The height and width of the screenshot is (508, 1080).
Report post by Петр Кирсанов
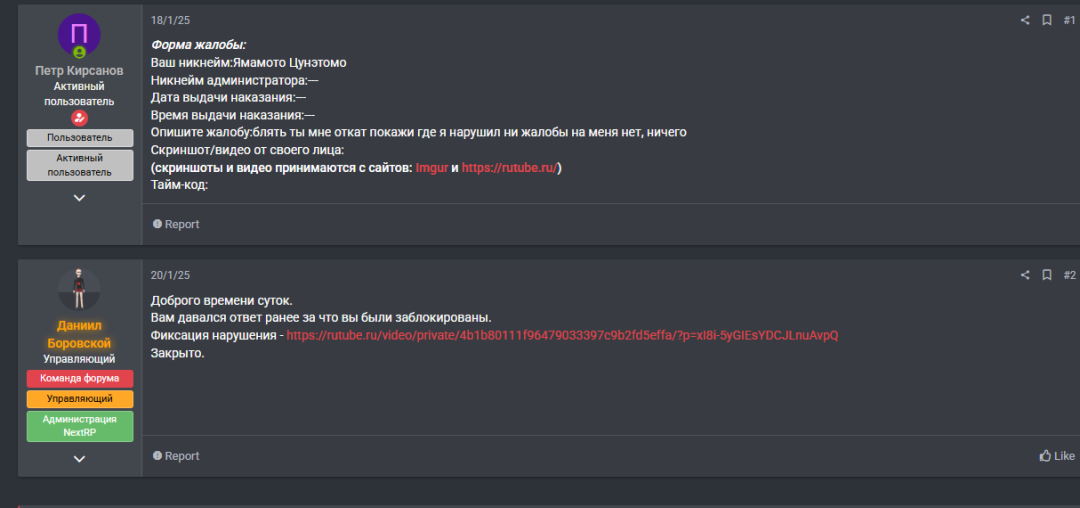point(176,224)
